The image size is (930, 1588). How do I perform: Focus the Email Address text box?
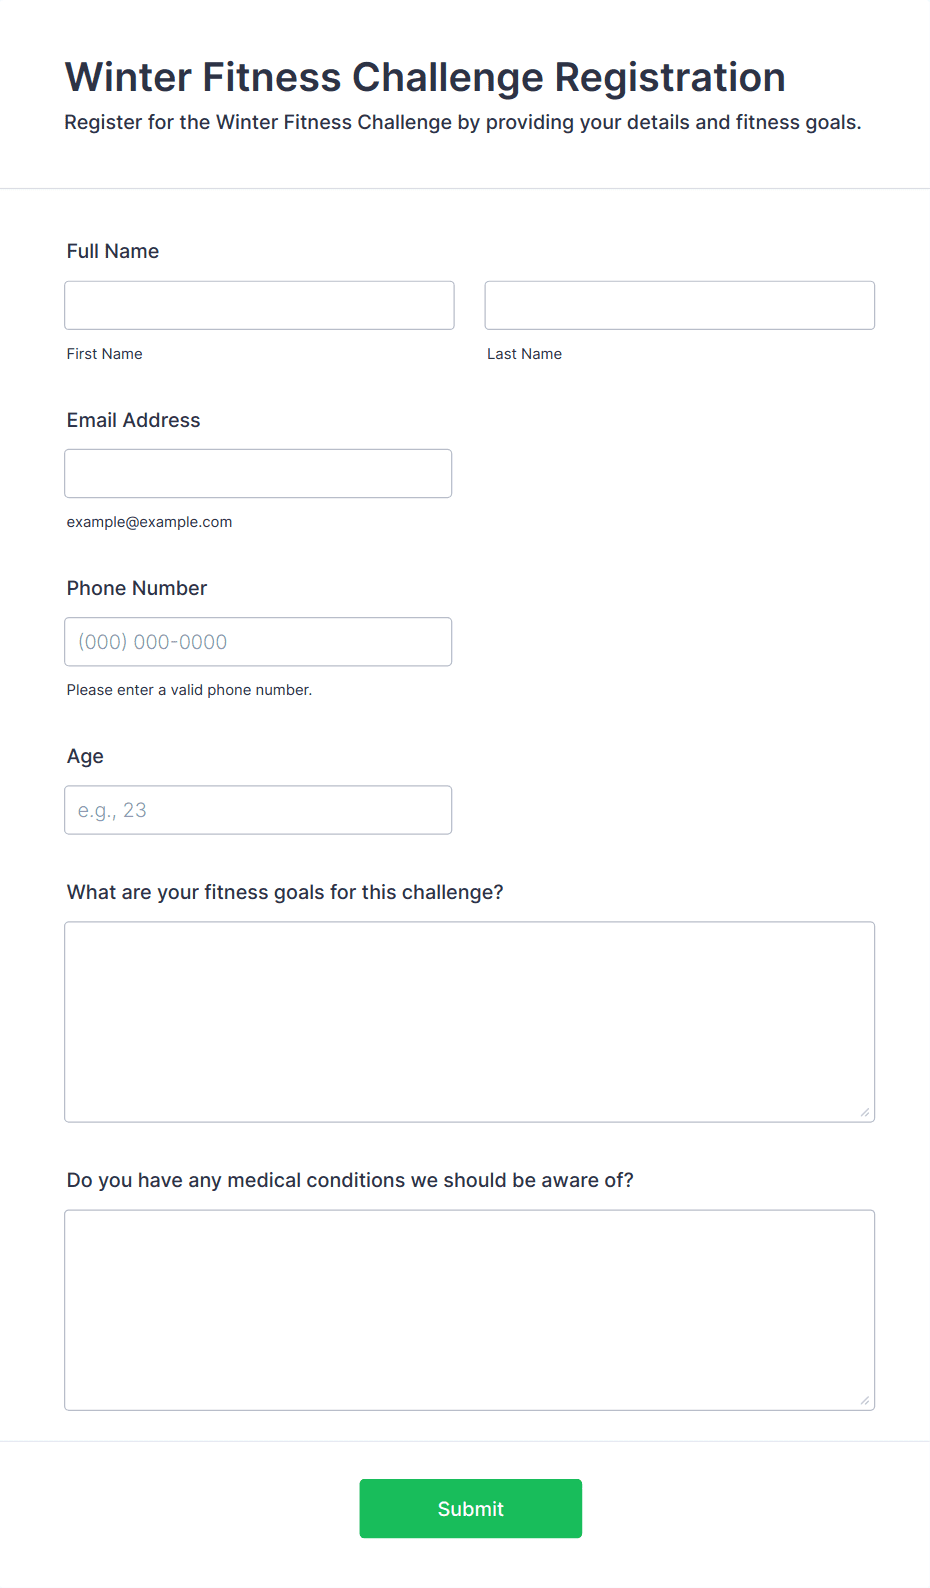pyautogui.click(x=258, y=473)
